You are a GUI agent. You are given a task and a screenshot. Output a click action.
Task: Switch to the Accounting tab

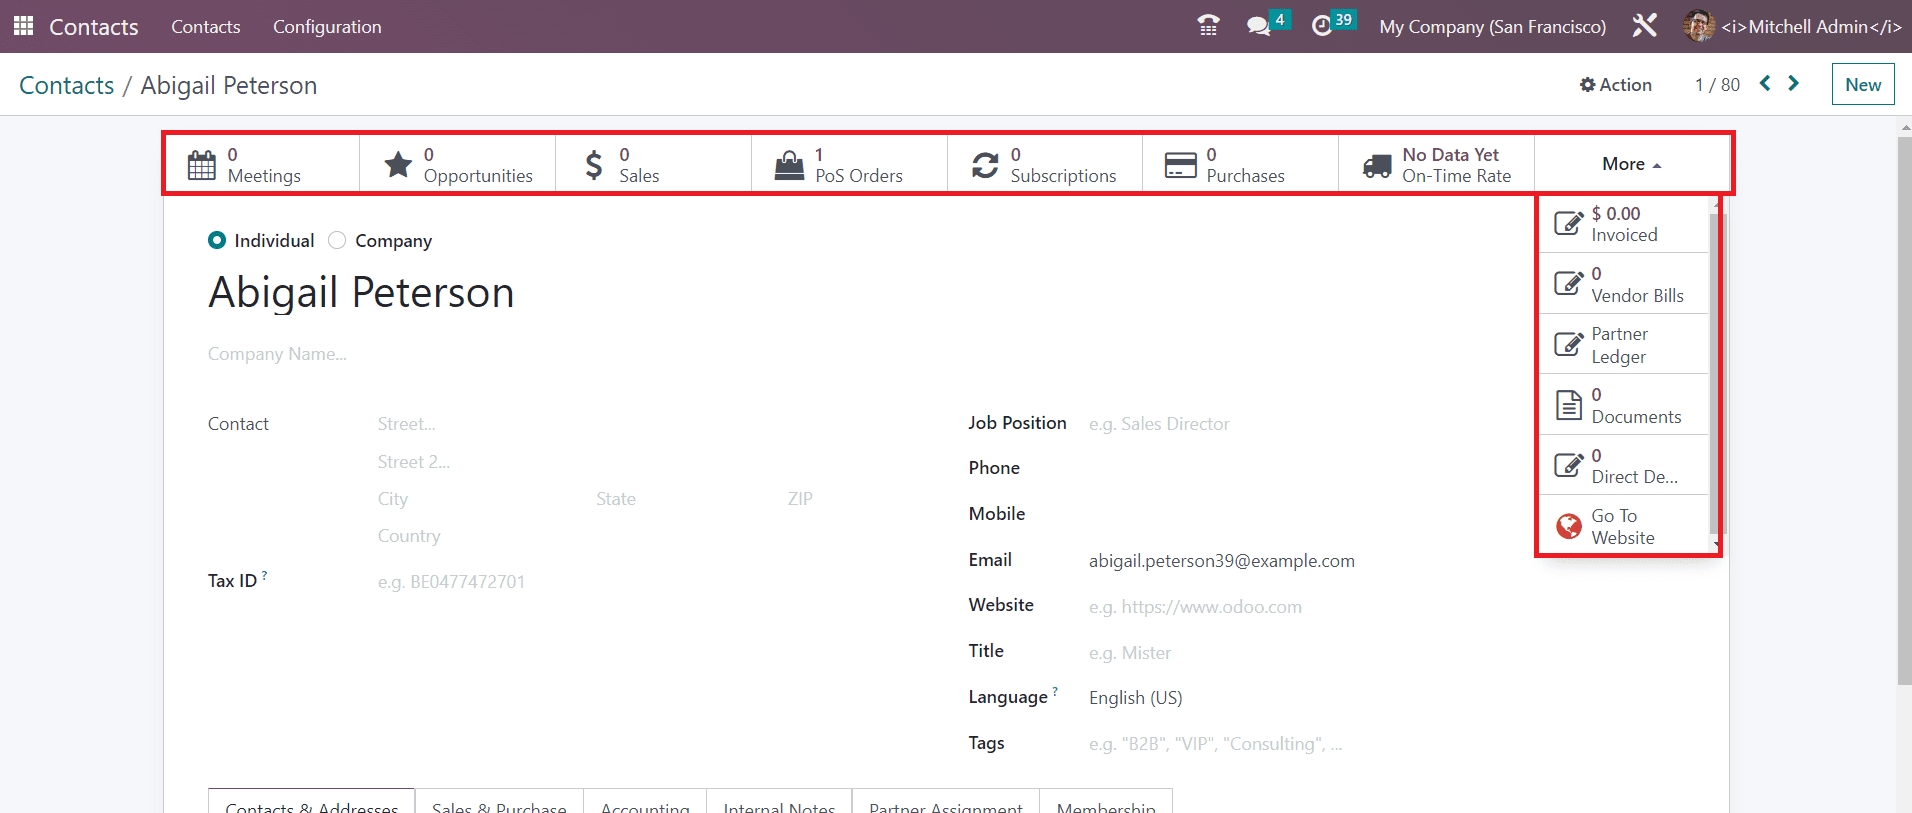(x=645, y=803)
